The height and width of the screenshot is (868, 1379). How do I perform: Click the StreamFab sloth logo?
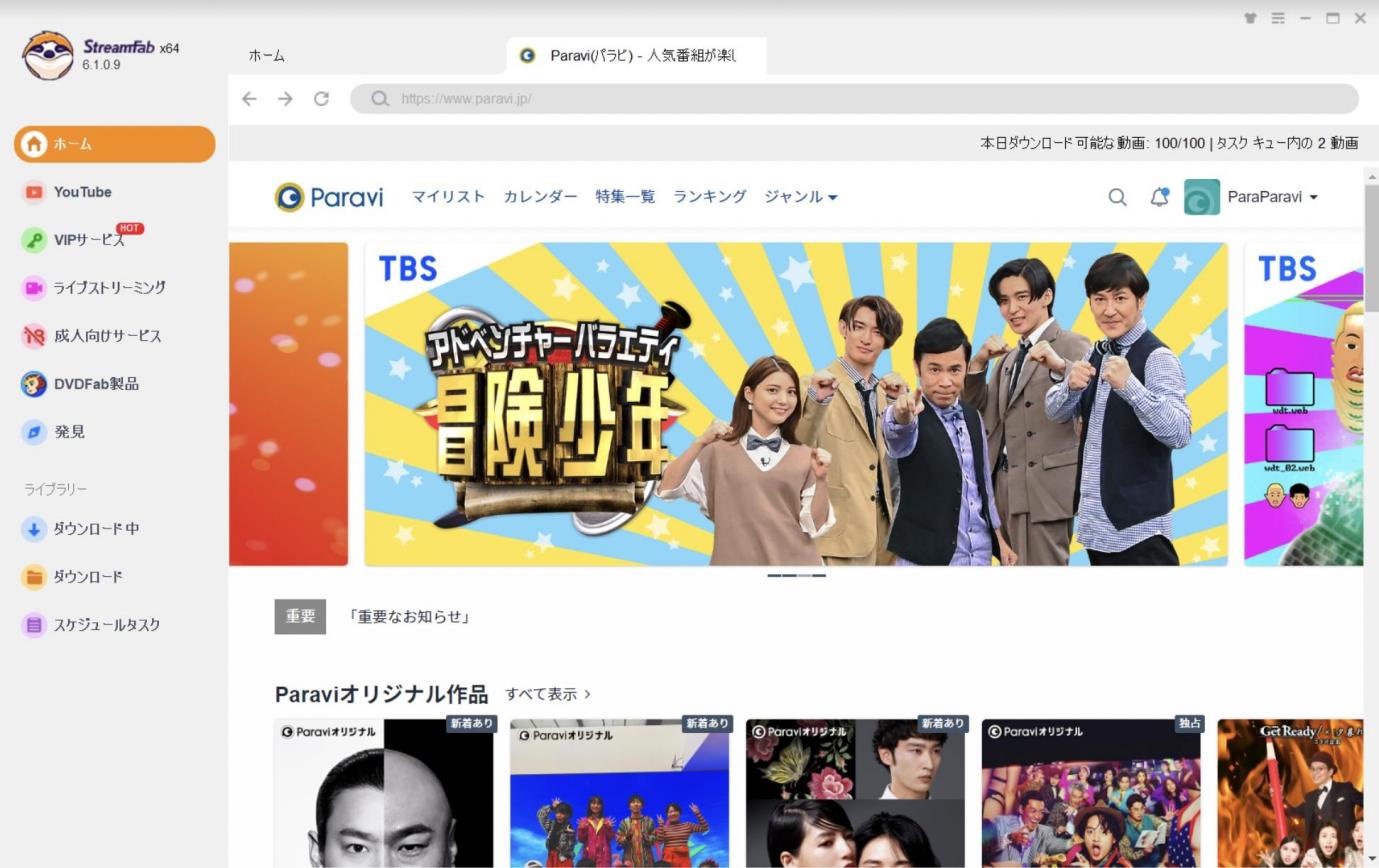coord(47,55)
